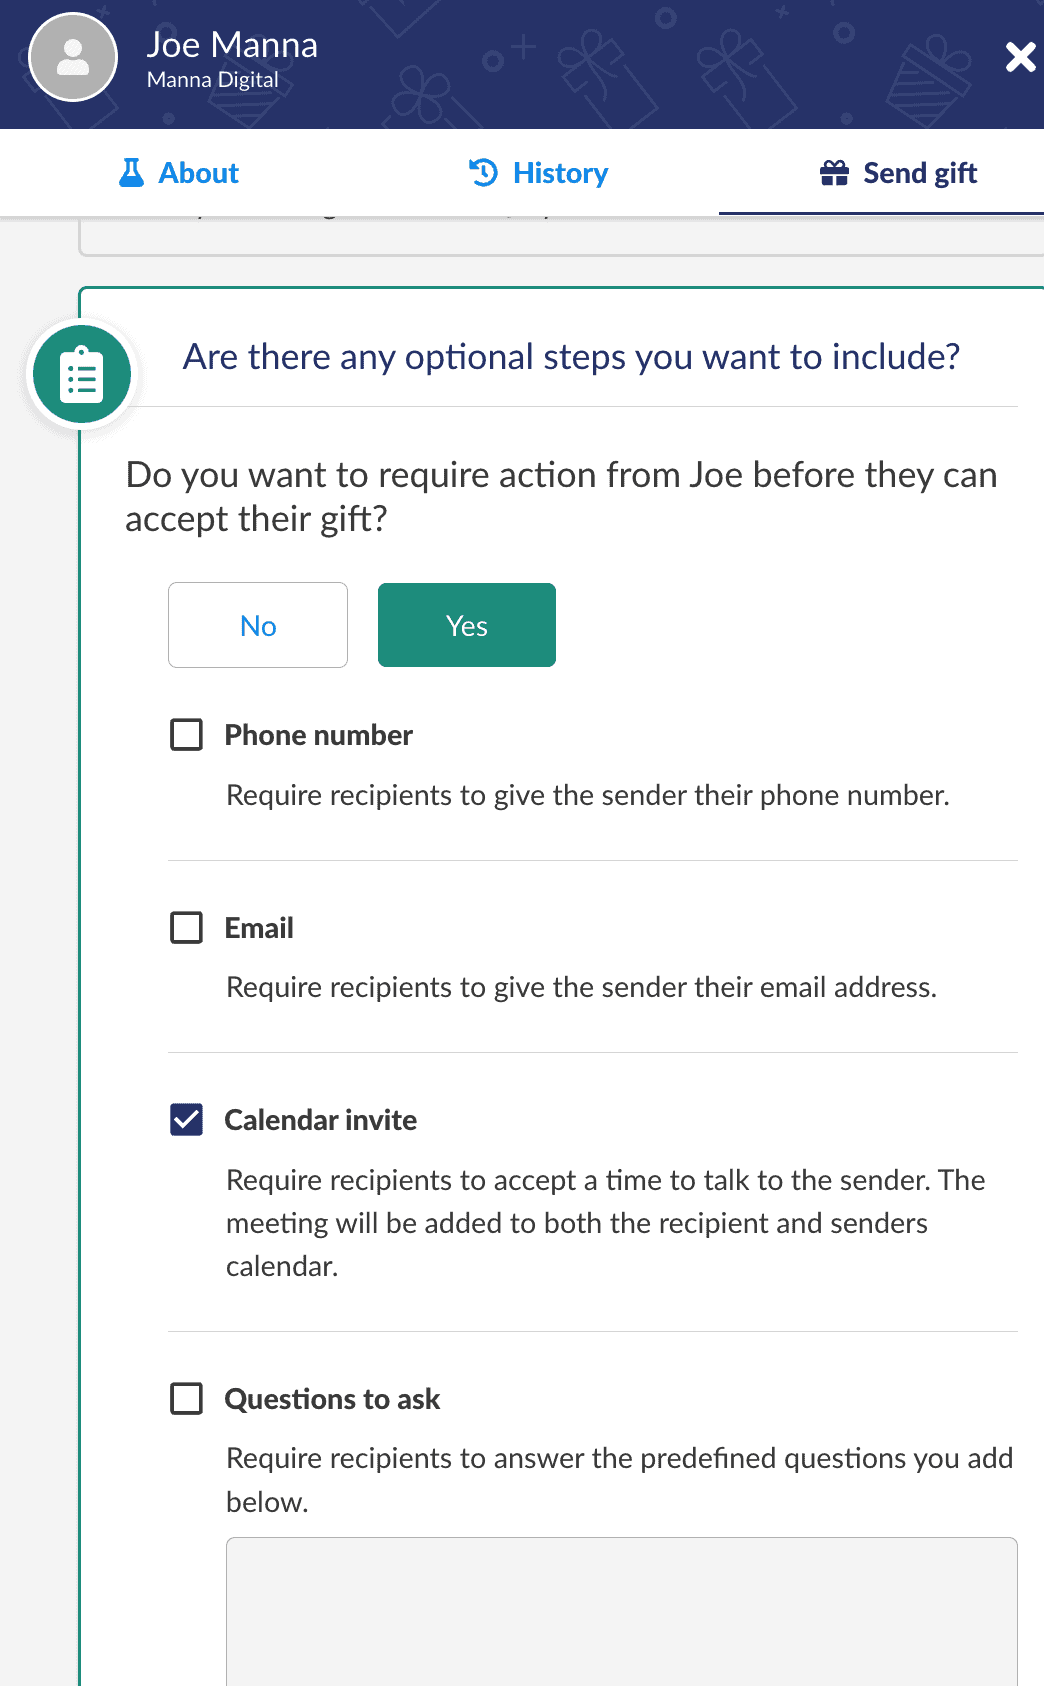
Task: Click the person silhouette inside the avatar circle
Action: point(71,57)
